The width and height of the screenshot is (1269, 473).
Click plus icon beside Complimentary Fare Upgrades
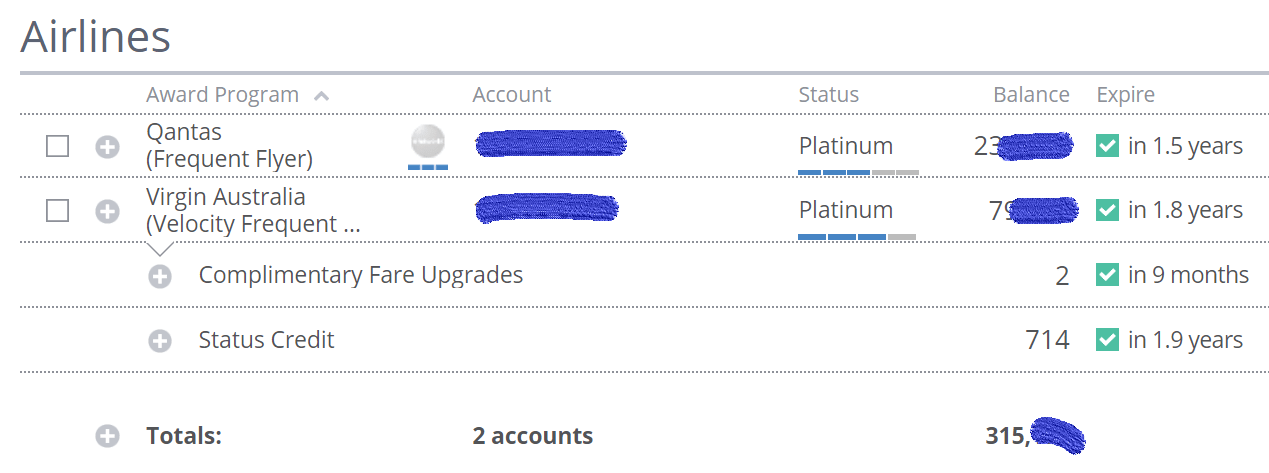point(160,276)
